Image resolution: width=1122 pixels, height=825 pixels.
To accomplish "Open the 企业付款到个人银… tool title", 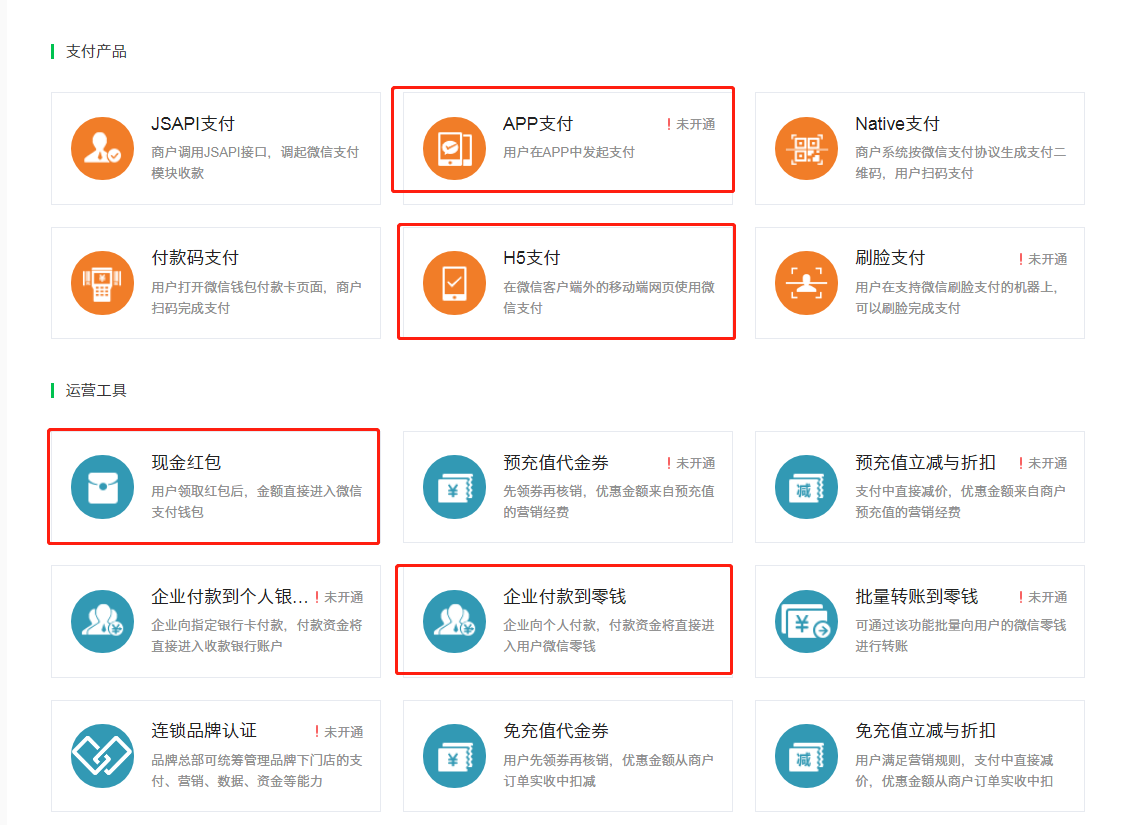I will click(x=230, y=597).
